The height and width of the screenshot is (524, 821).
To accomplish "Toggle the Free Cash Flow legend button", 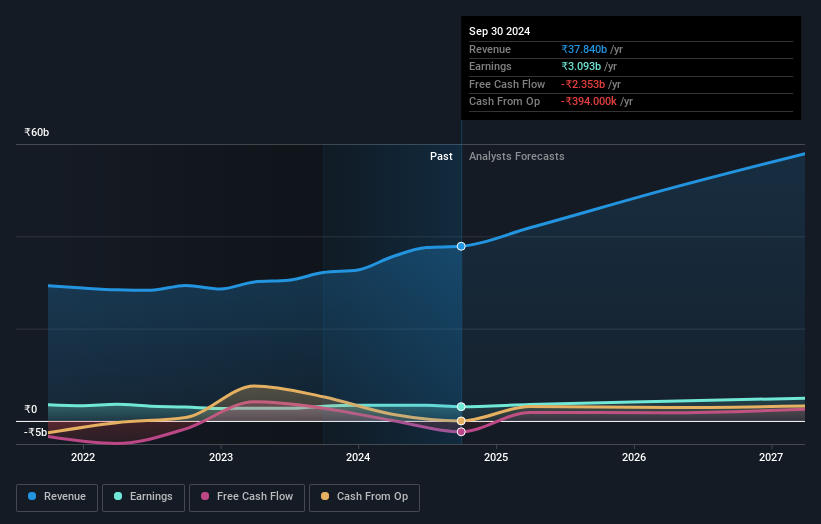I will (x=247, y=497).
